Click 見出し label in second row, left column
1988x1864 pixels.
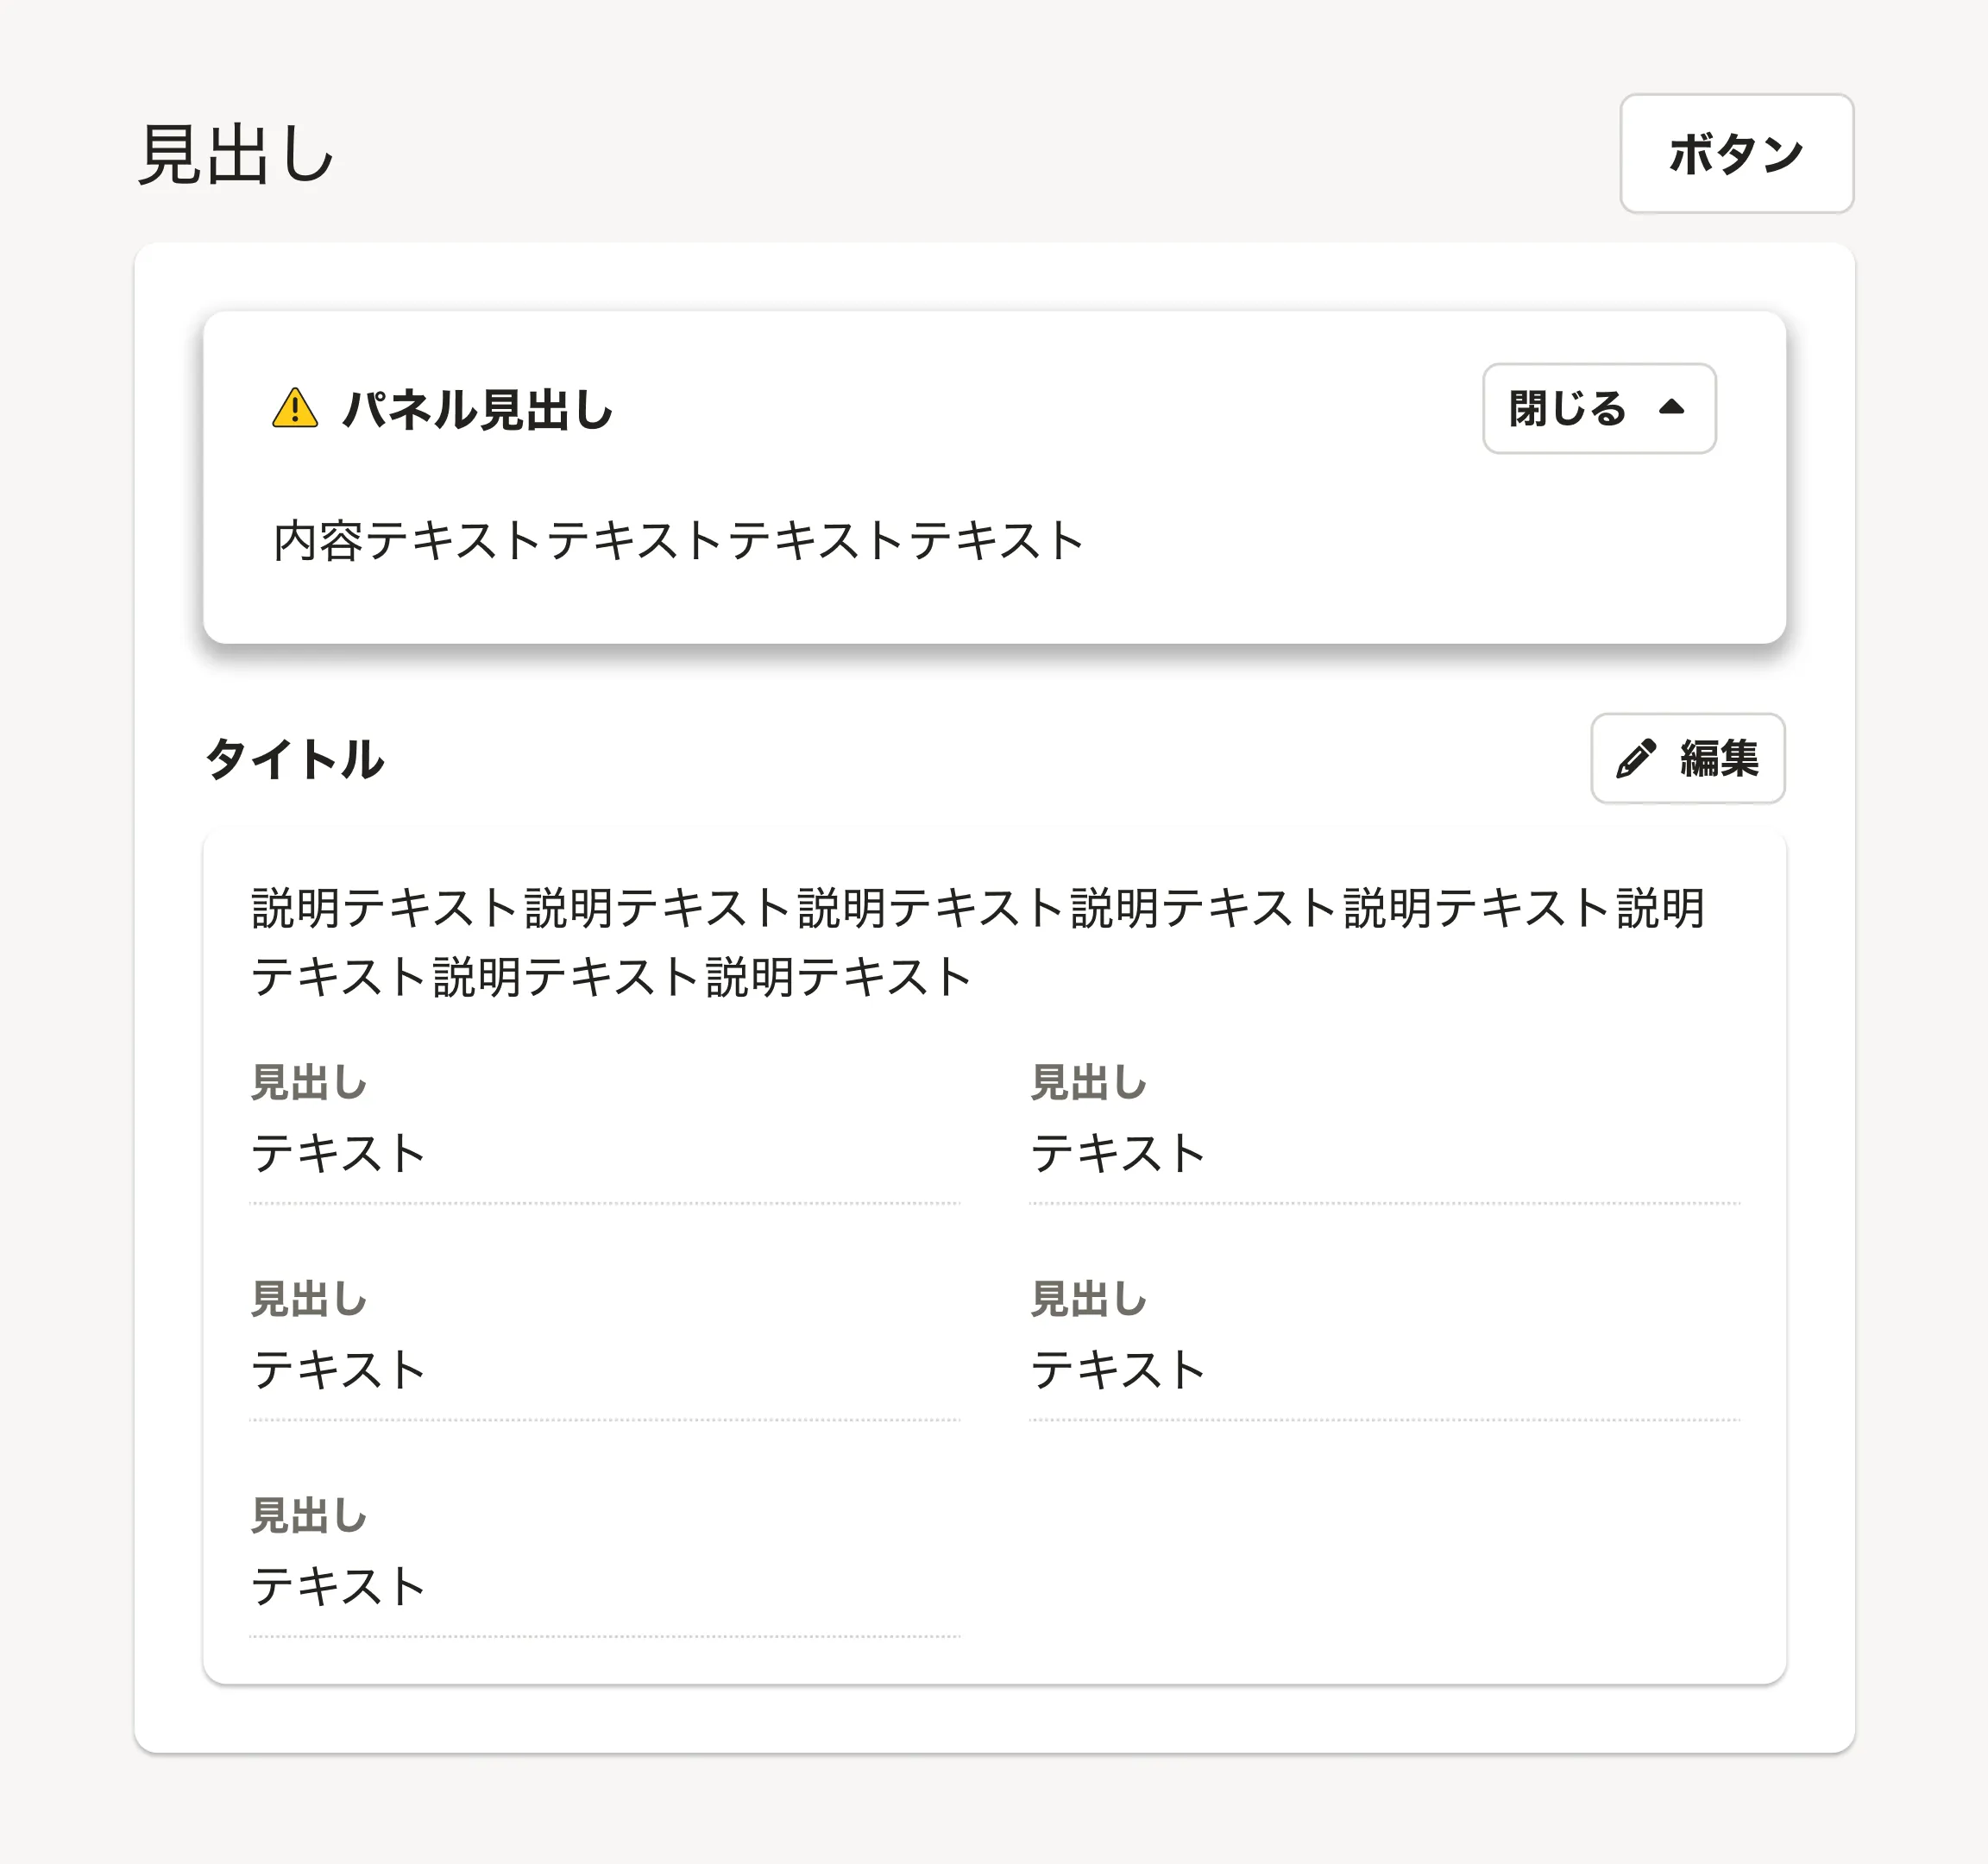pyautogui.click(x=309, y=1299)
